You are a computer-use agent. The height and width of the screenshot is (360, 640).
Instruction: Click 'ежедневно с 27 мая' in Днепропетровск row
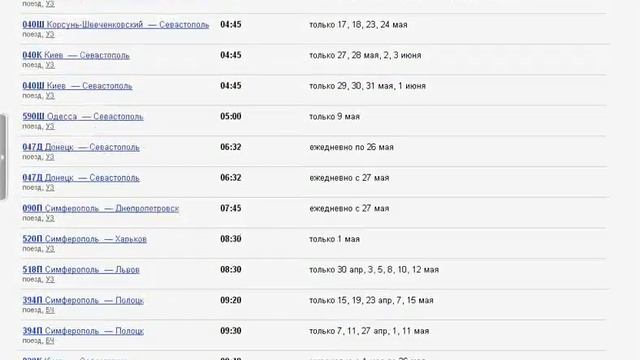pyautogui.click(x=349, y=208)
